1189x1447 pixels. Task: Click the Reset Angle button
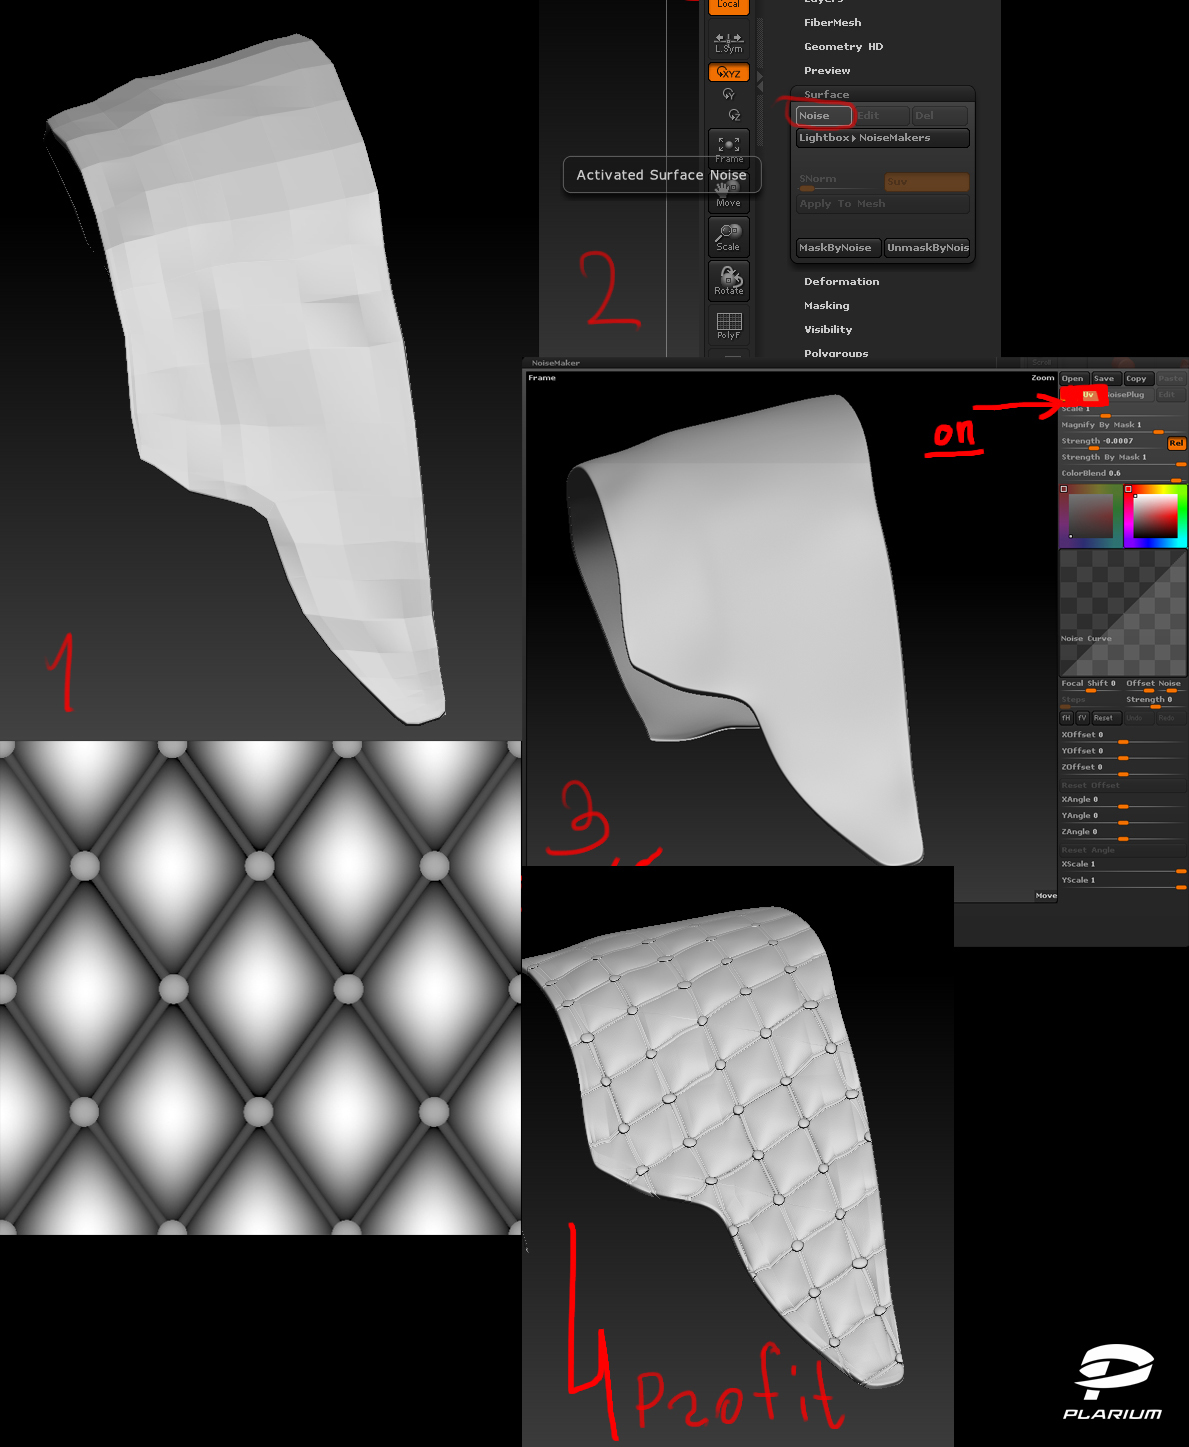[1123, 850]
